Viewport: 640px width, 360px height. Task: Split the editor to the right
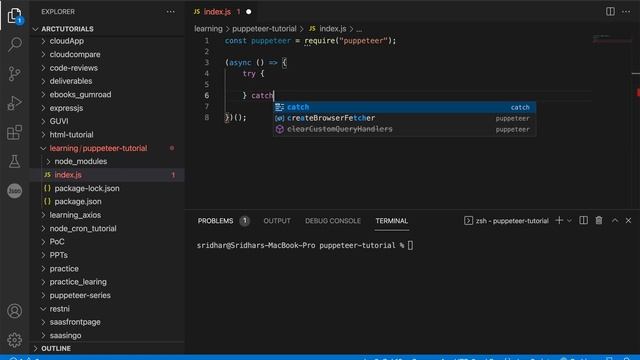coord(610,11)
